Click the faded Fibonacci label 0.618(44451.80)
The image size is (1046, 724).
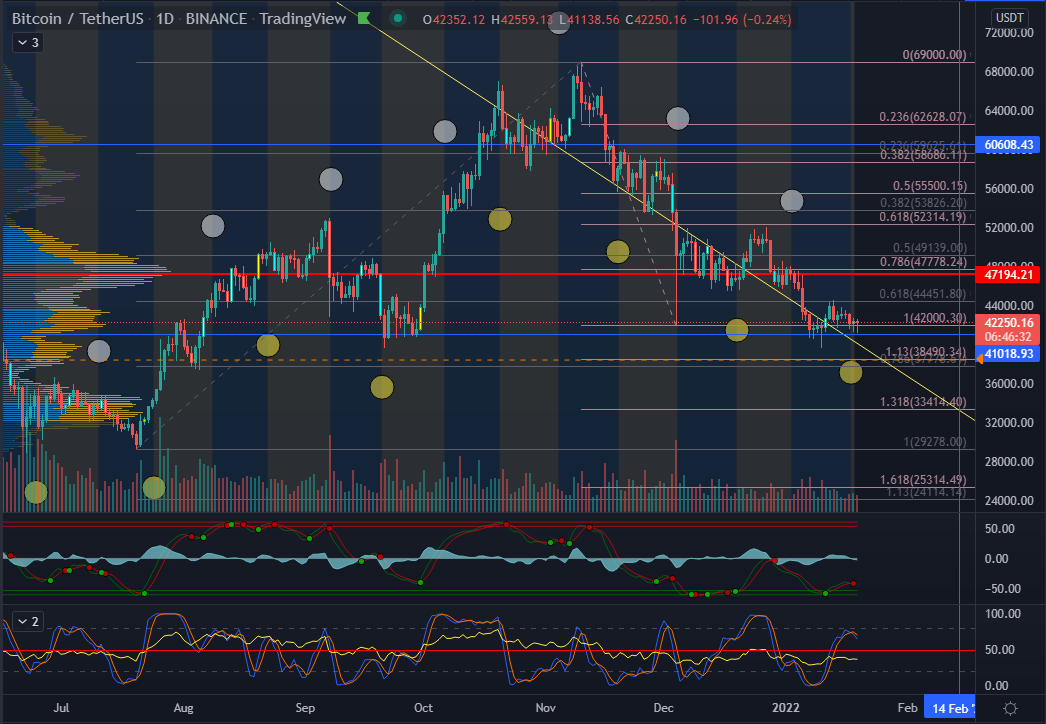[923, 294]
